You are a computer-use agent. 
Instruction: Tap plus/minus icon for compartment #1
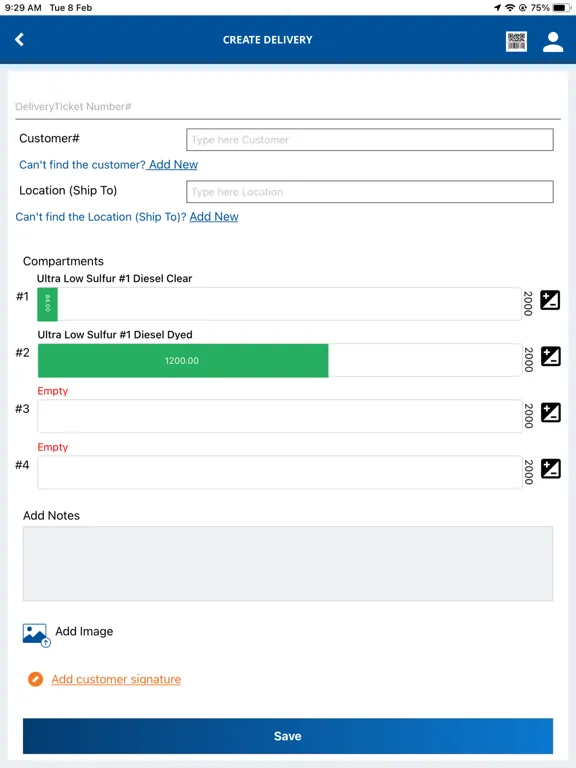tap(550, 300)
